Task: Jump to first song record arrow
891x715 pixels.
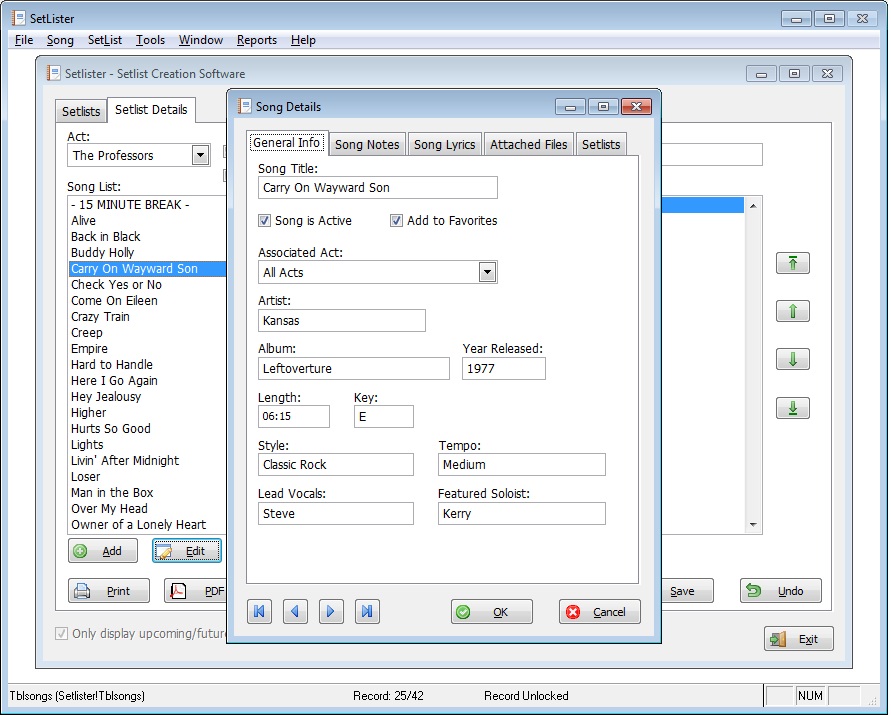Action: pos(260,612)
